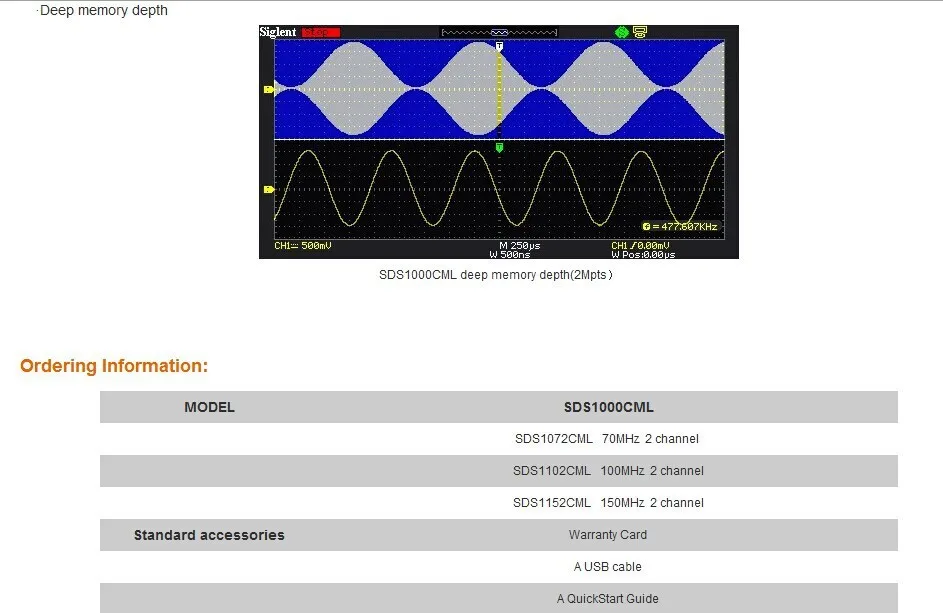943x613 pixels.
Task: Click the "A QuickStart Guide" table cell
Action: (x=607, y=599)
